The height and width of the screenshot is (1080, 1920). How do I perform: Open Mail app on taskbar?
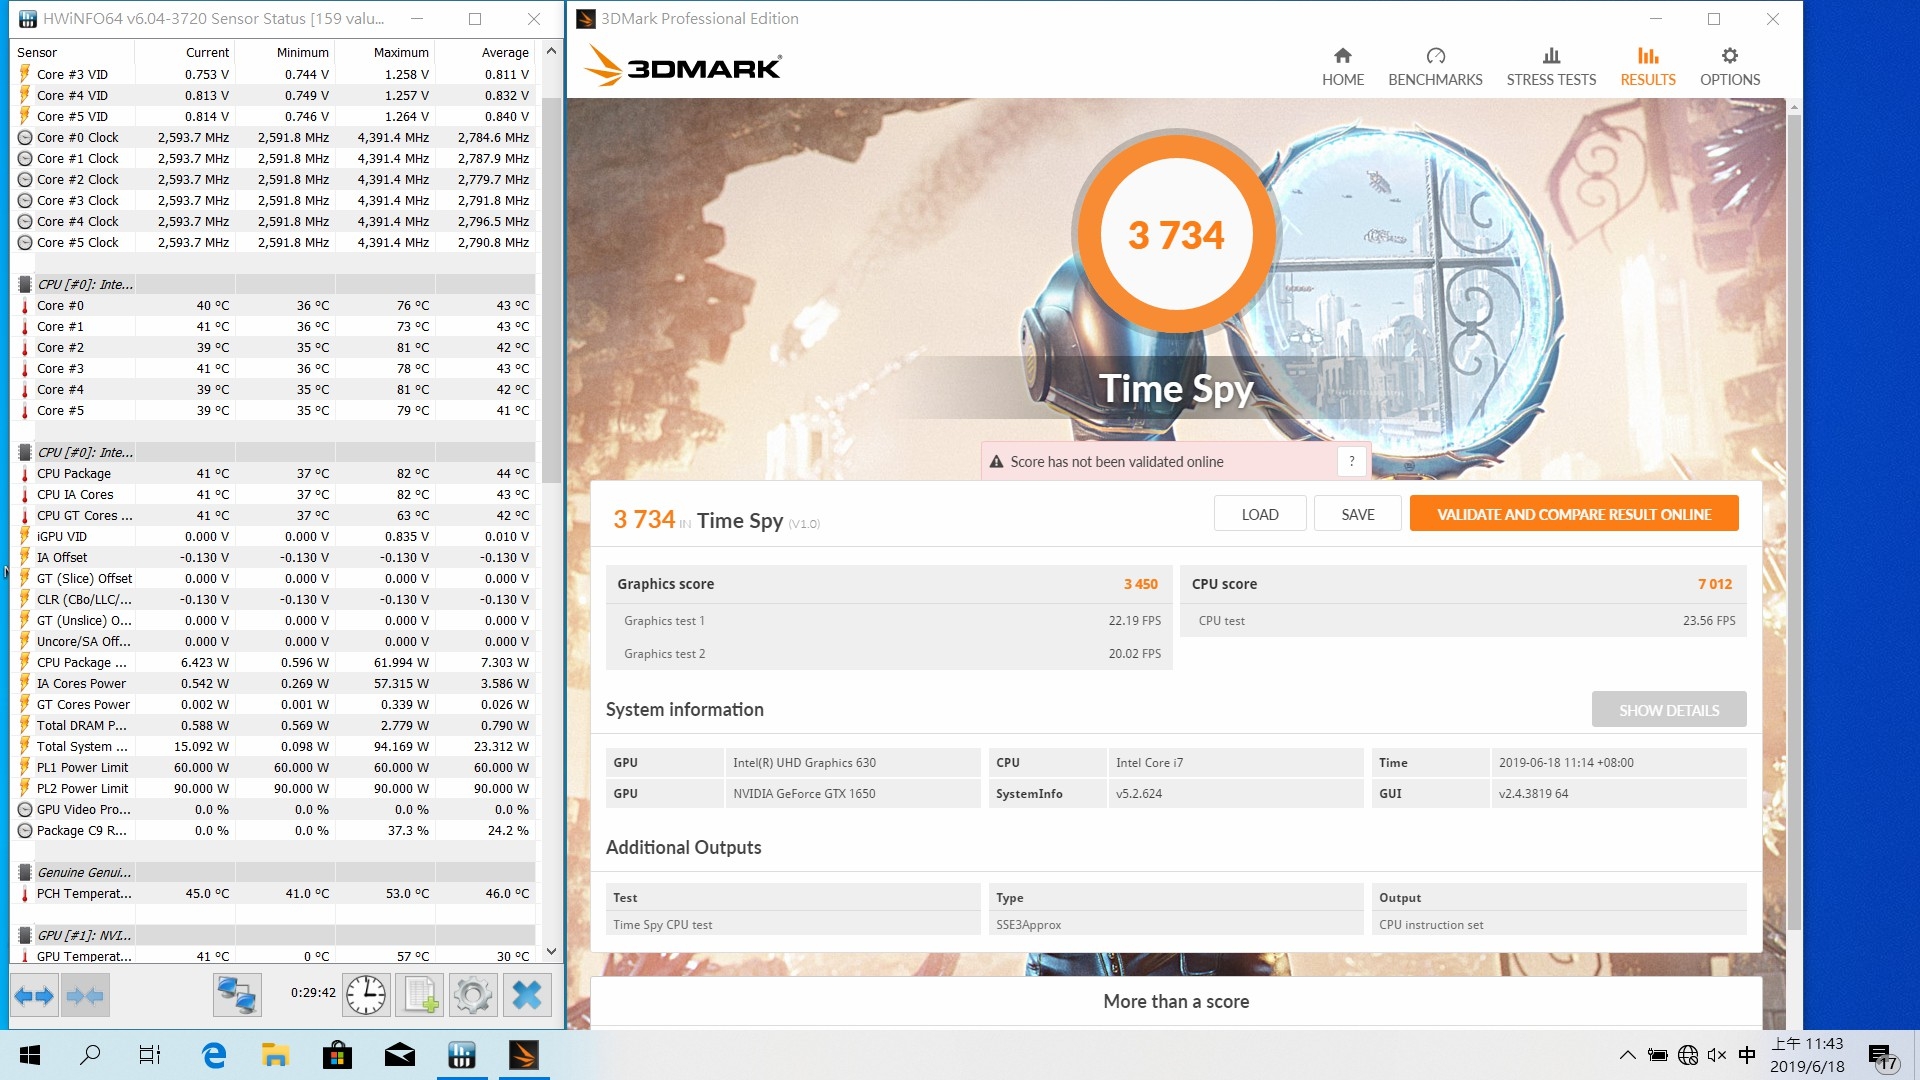point(400,1055)
